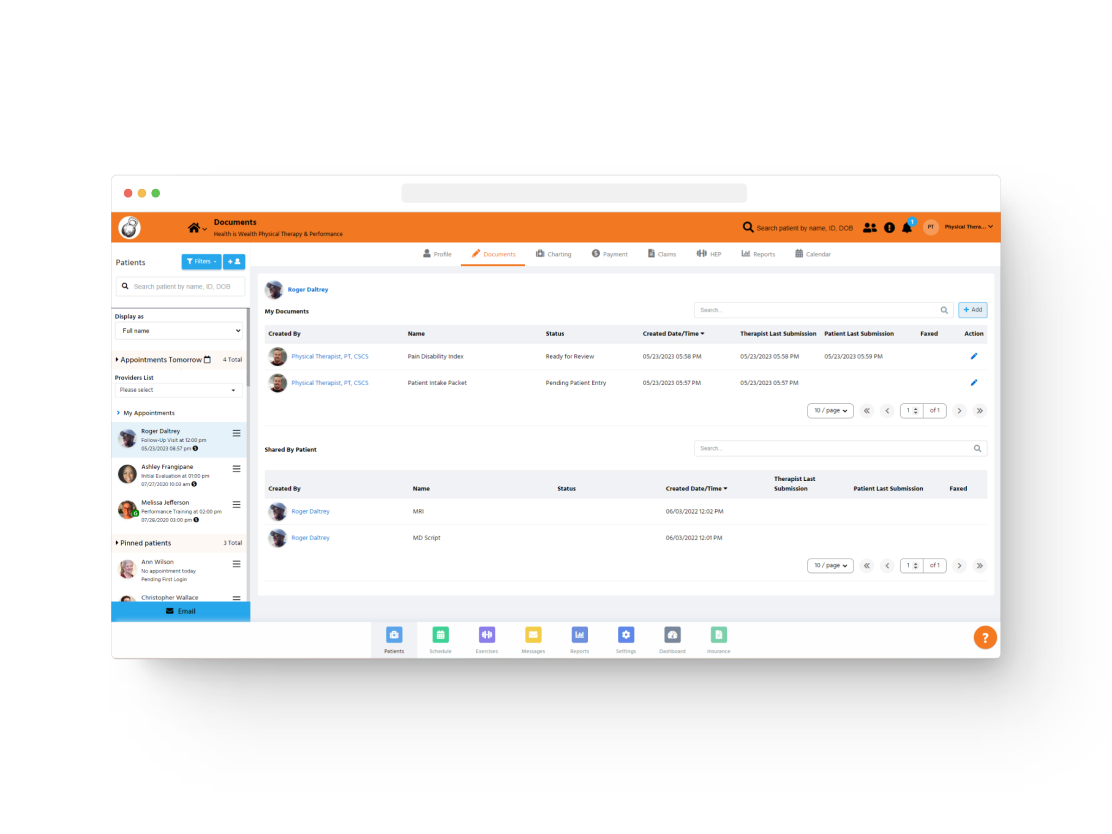Open the orange help question-mark button
The height and width of the screenshot is (834, 1112).
click(985, 637)
